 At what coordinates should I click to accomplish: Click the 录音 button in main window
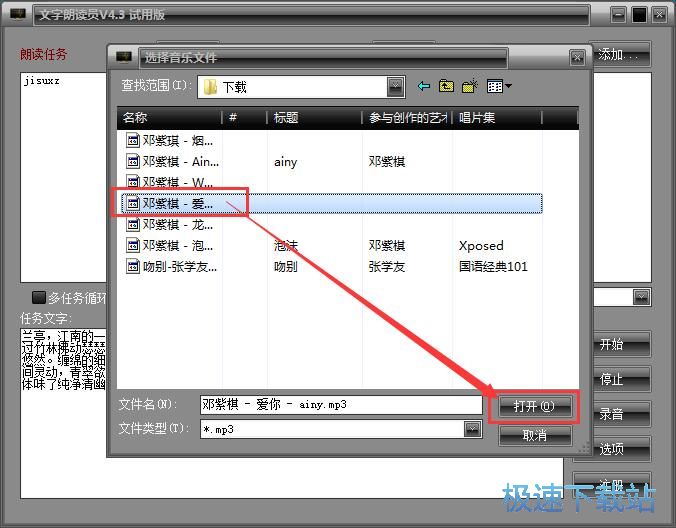click(x=621, y=414)
